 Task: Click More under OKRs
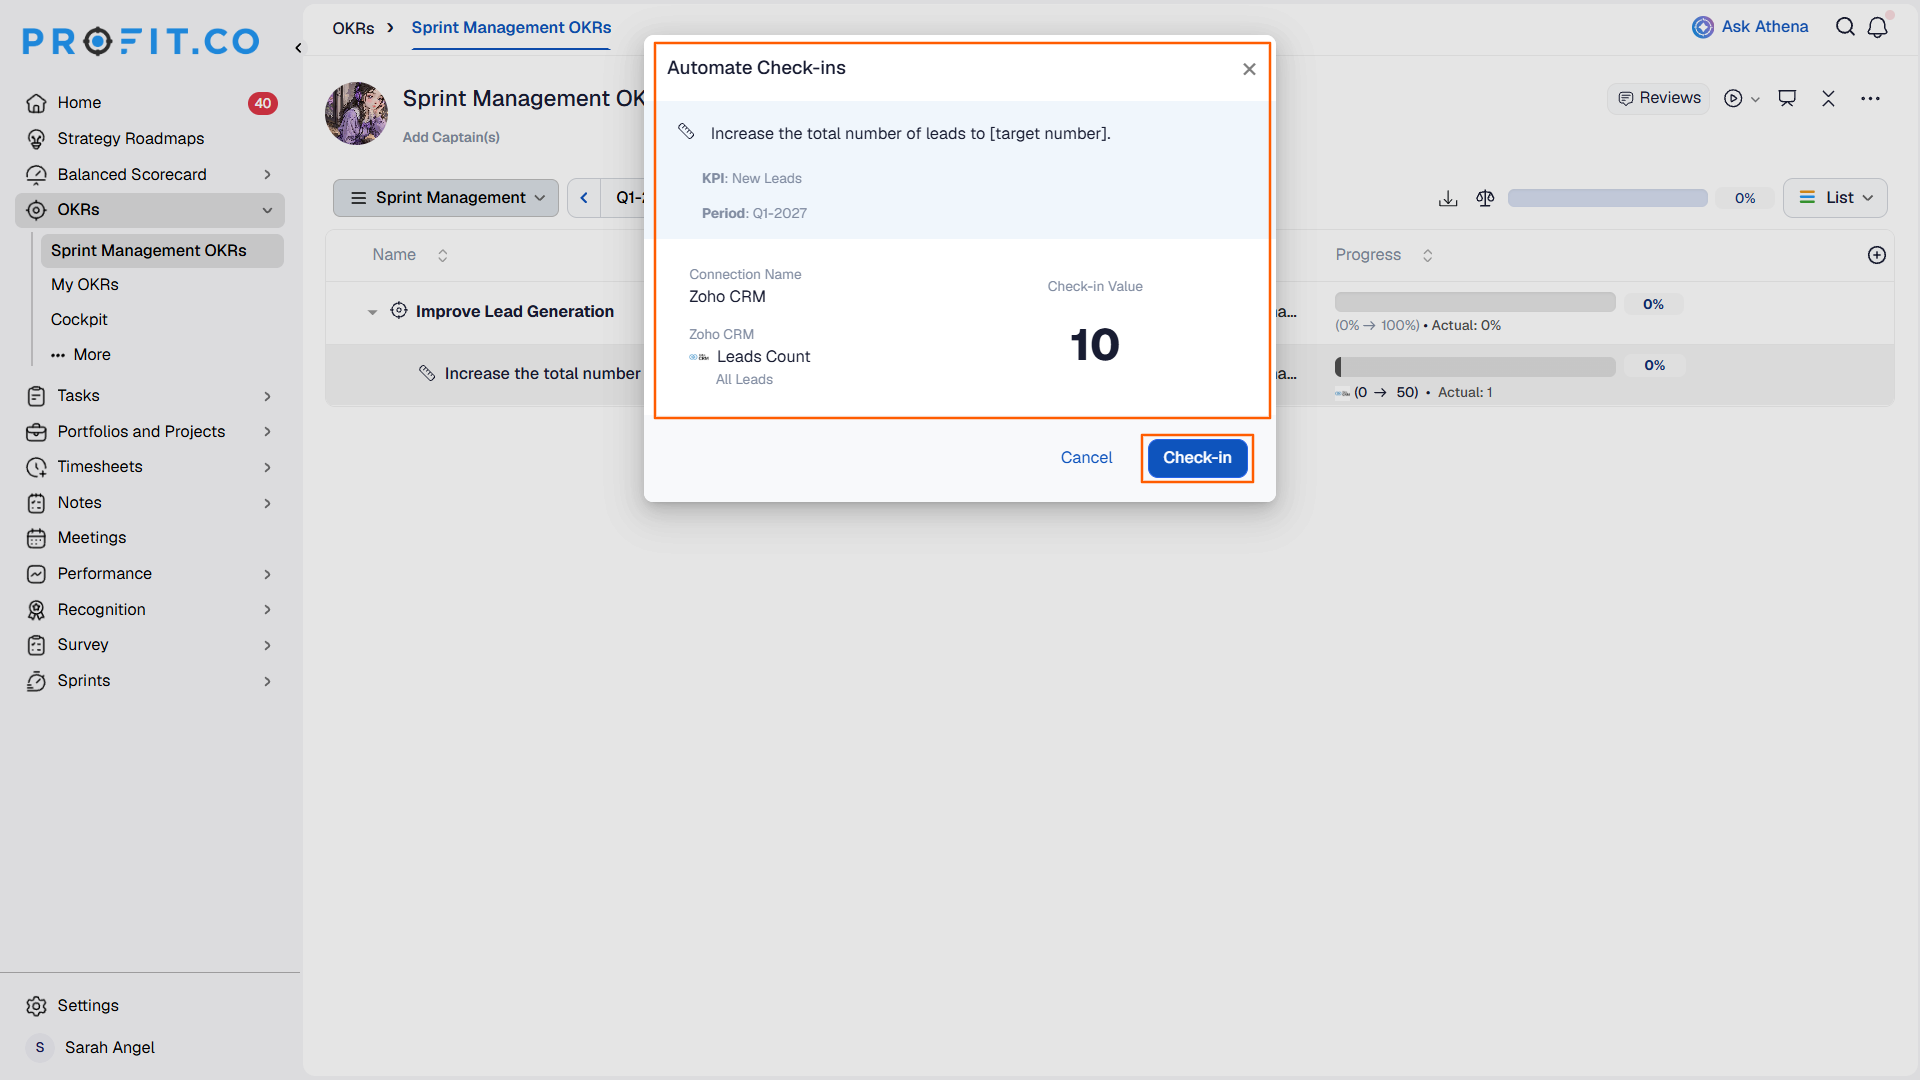click(81, 355)
